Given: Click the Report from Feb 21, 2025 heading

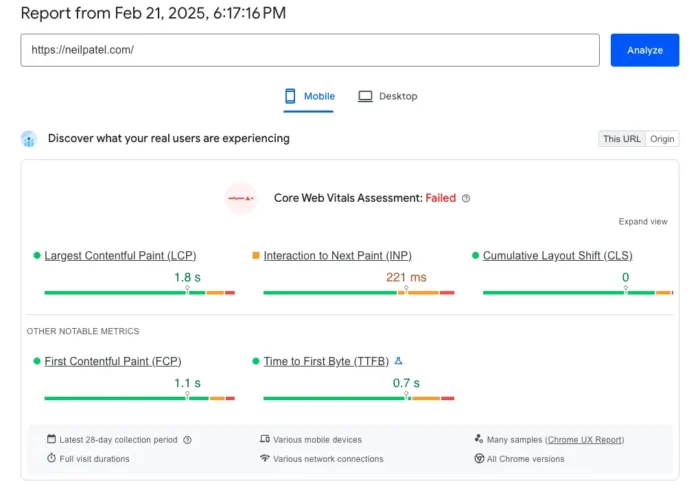Looking at the screenshot, I should coord(153,13).
